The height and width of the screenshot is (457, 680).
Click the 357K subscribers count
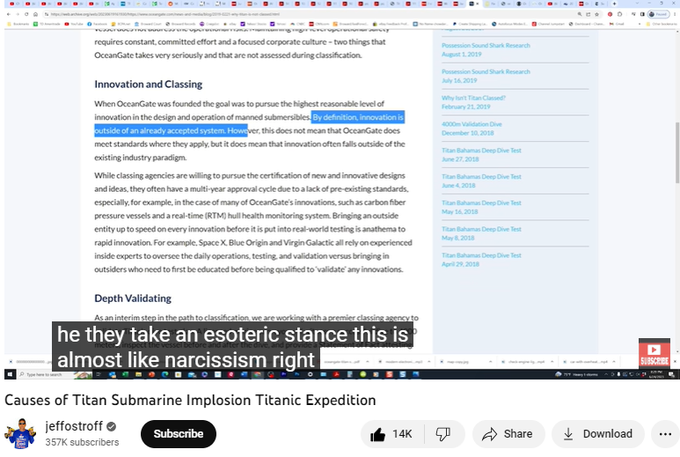tap(82, 442)
